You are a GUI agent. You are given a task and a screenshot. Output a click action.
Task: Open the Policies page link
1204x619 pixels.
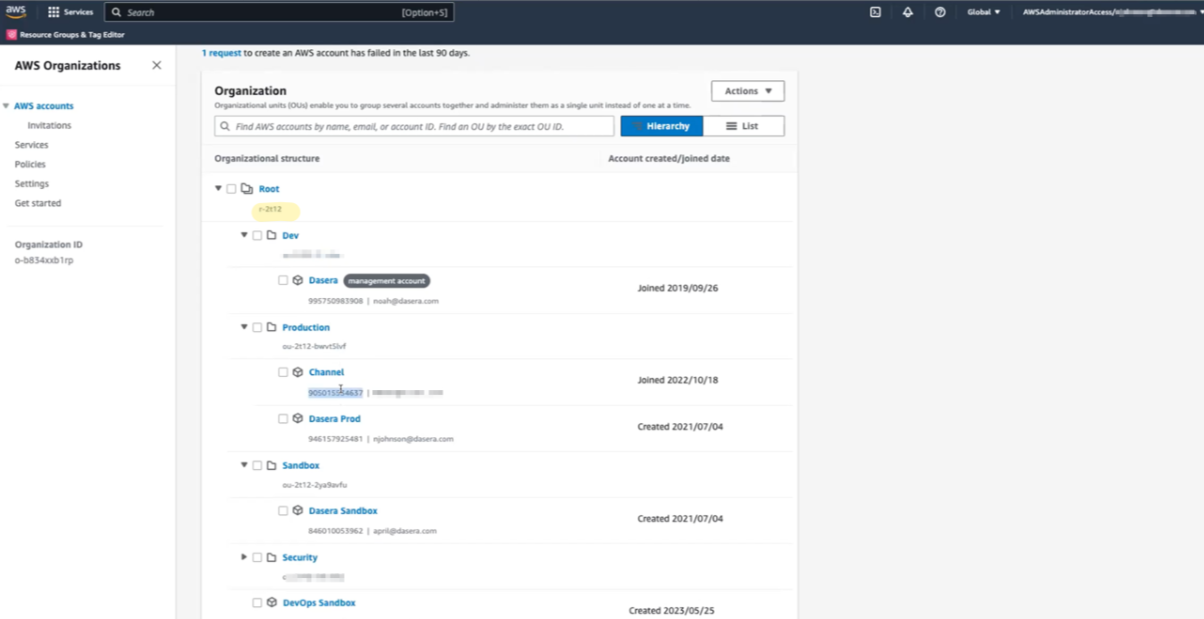click(x=32, y=164)
